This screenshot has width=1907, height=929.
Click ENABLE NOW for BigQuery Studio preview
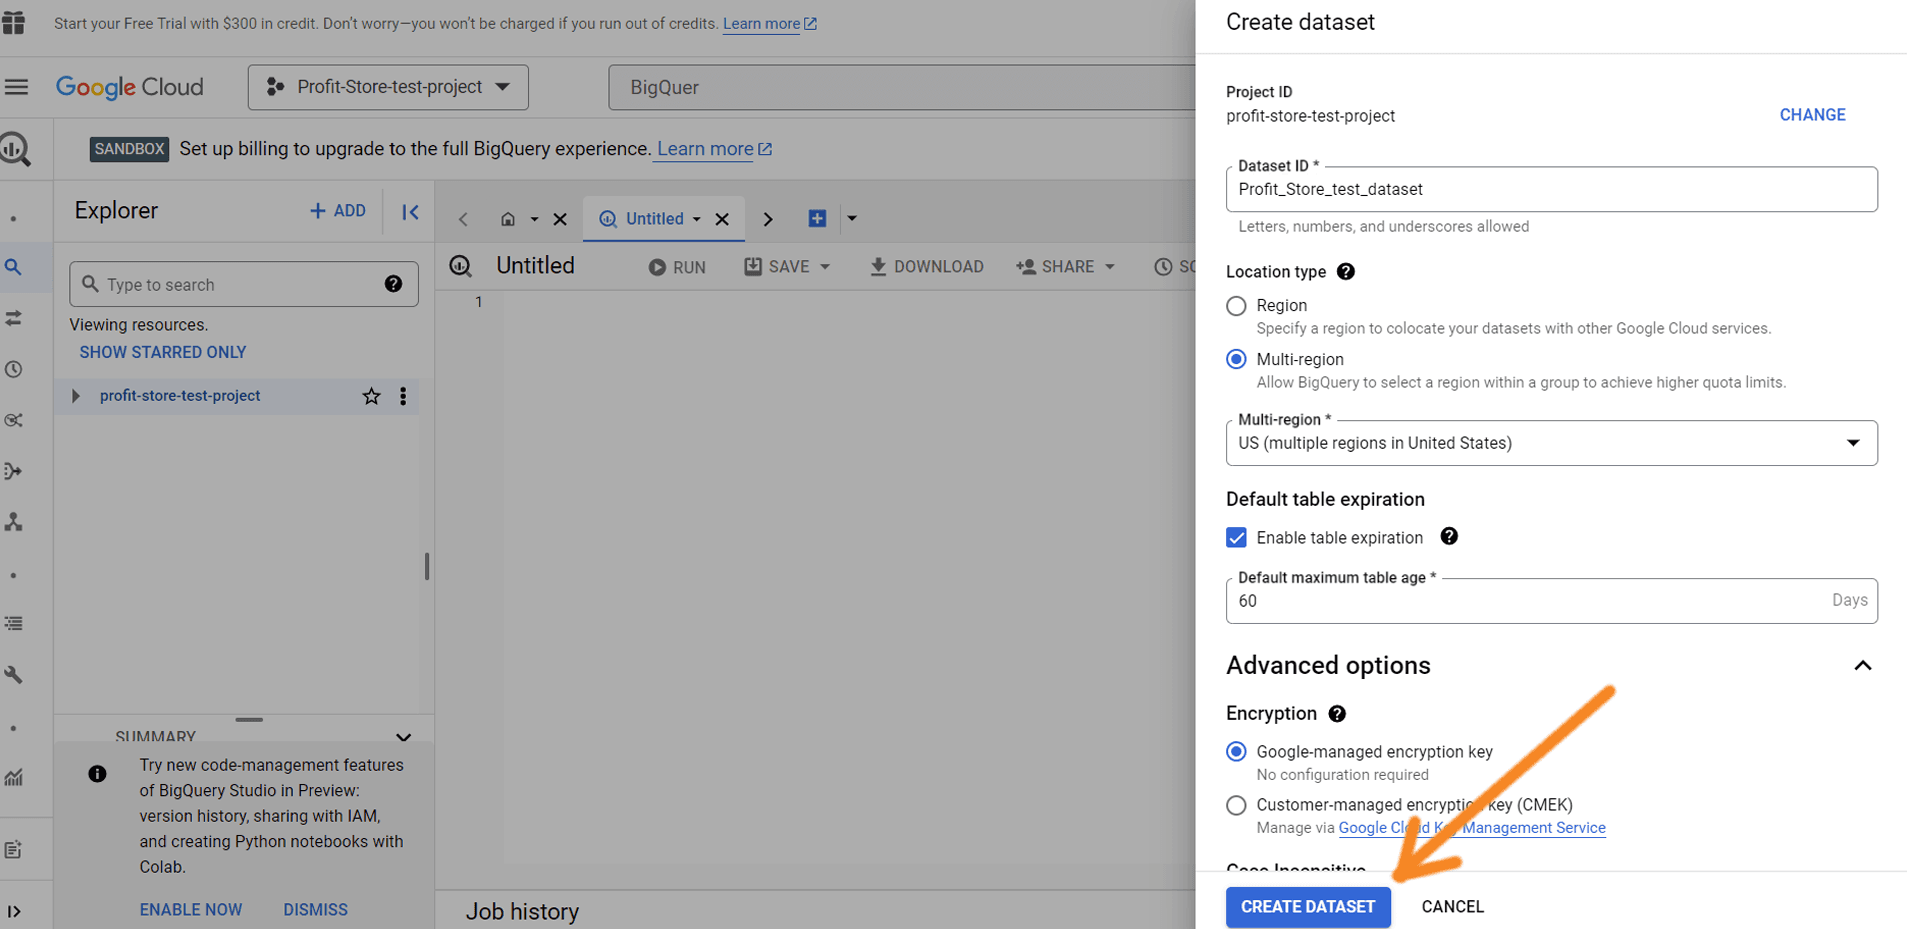point(191,910)
